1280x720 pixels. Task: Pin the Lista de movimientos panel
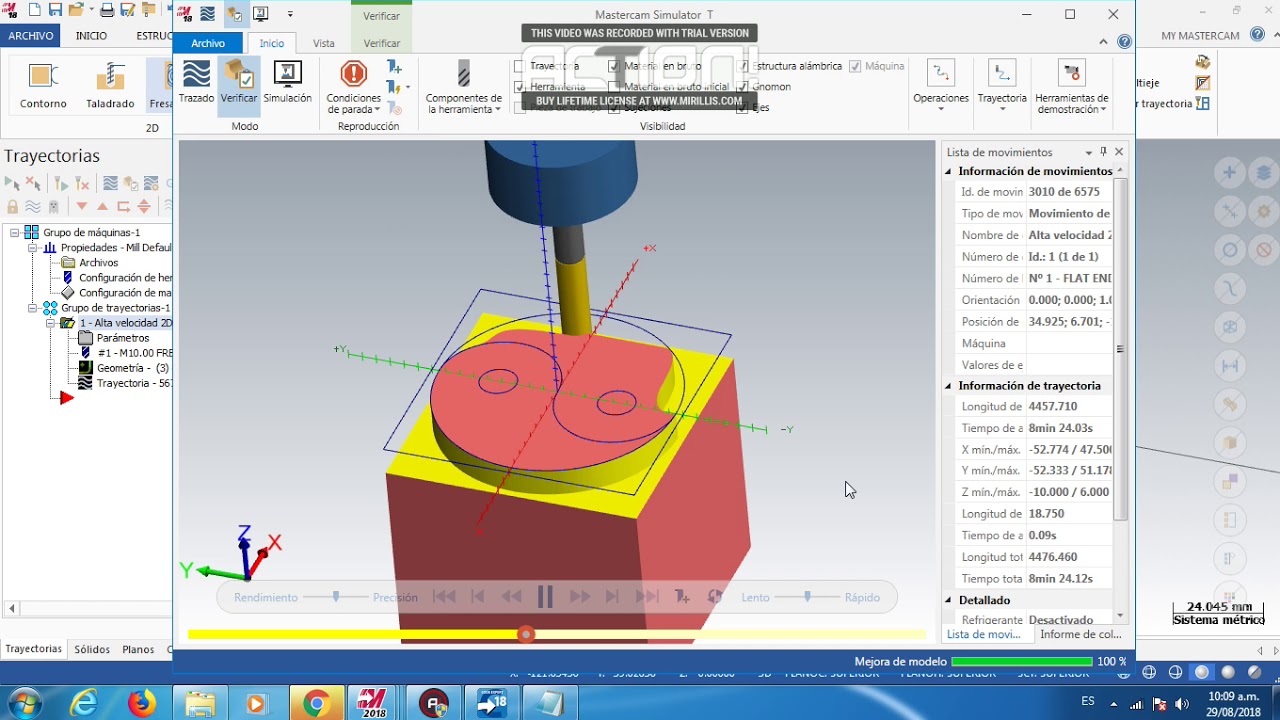pyautogui.click(x=1104, y=152)
